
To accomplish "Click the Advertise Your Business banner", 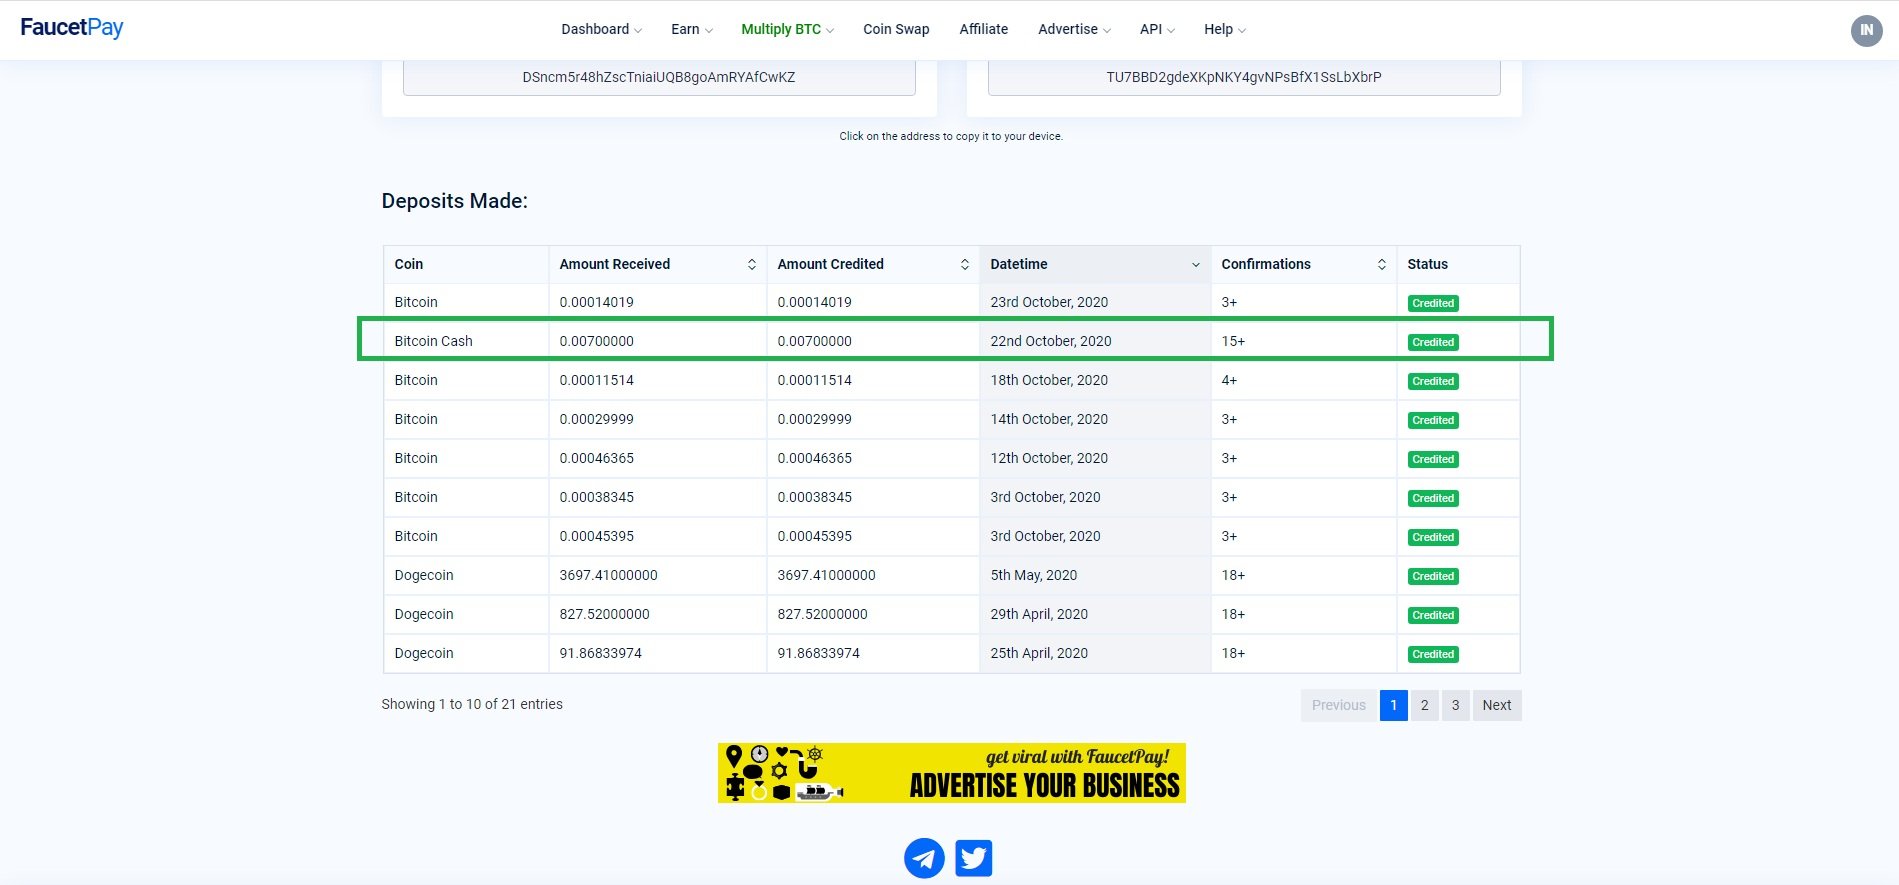I will coord(951,773).
